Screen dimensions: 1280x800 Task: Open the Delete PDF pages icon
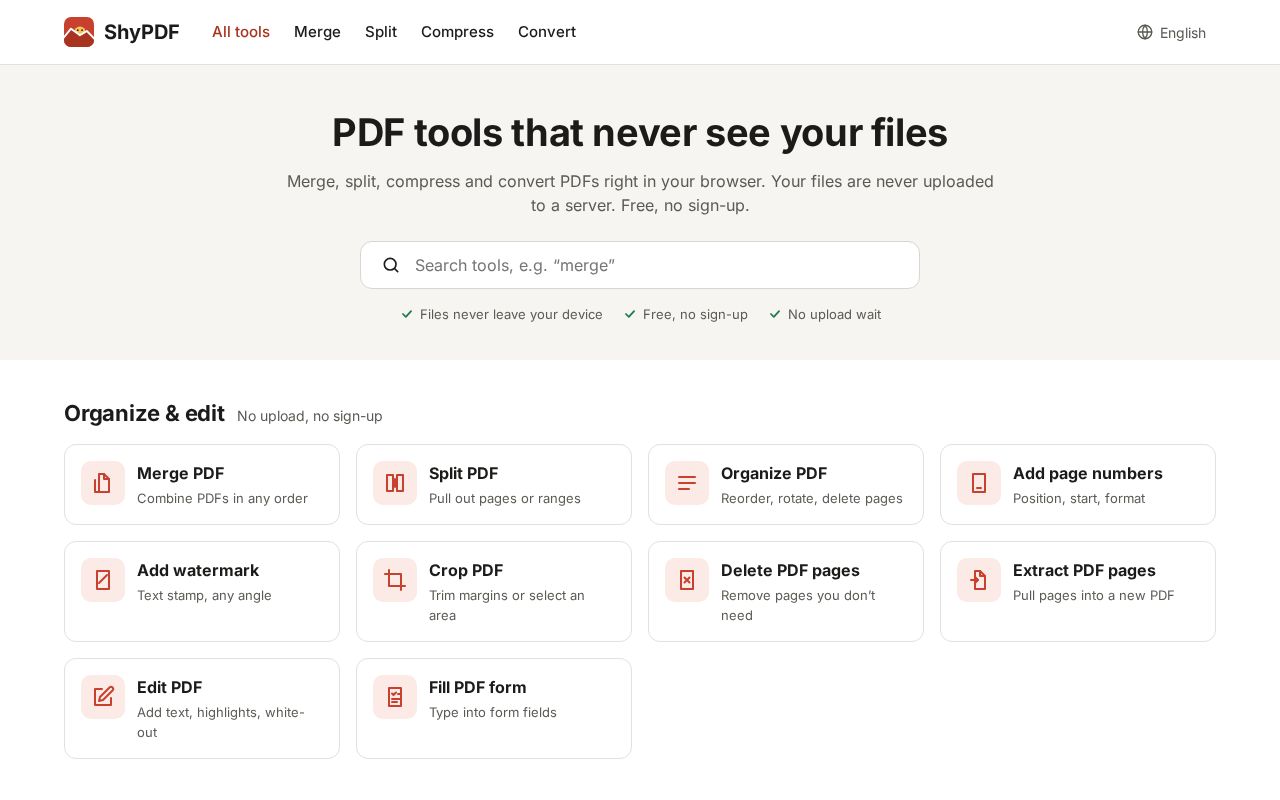tap(687, 580)
